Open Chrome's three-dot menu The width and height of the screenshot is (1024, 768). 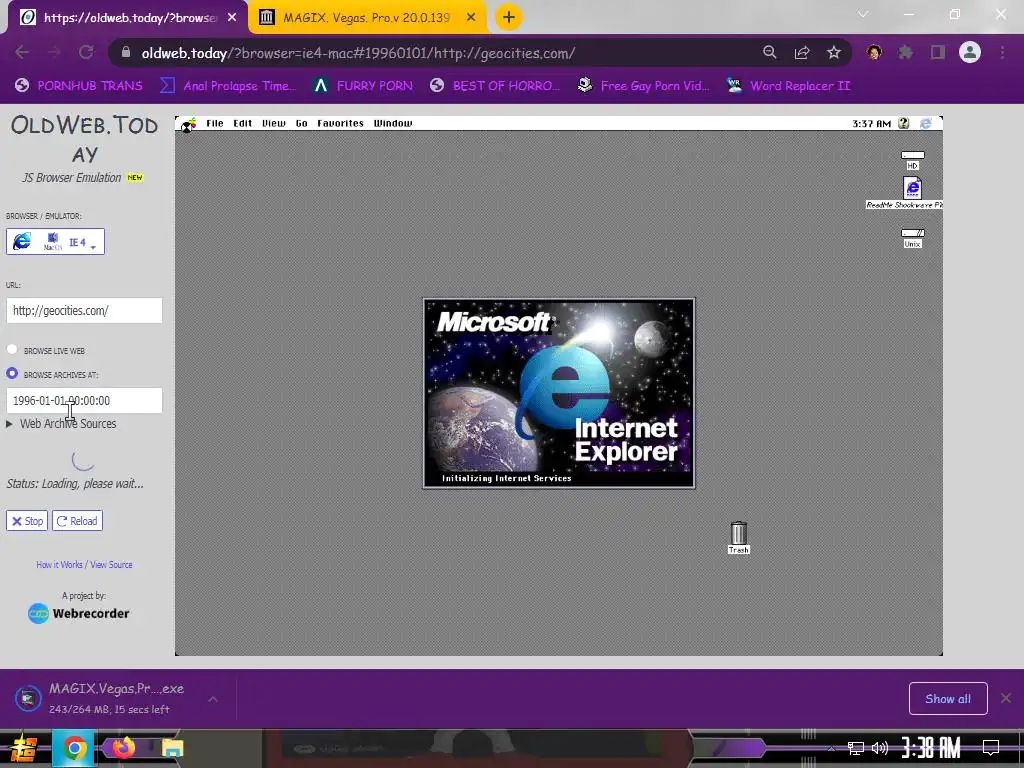pos(1002,52)
